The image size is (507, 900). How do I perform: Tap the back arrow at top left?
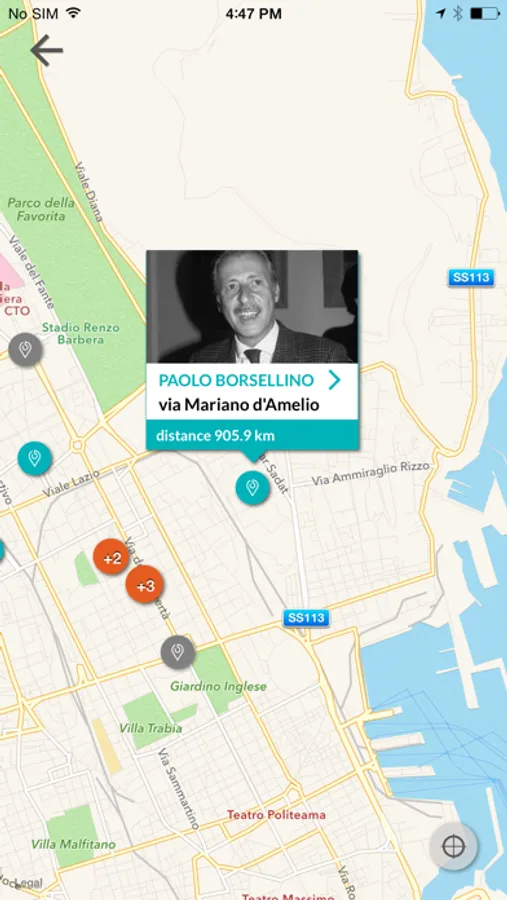point(47,50)
